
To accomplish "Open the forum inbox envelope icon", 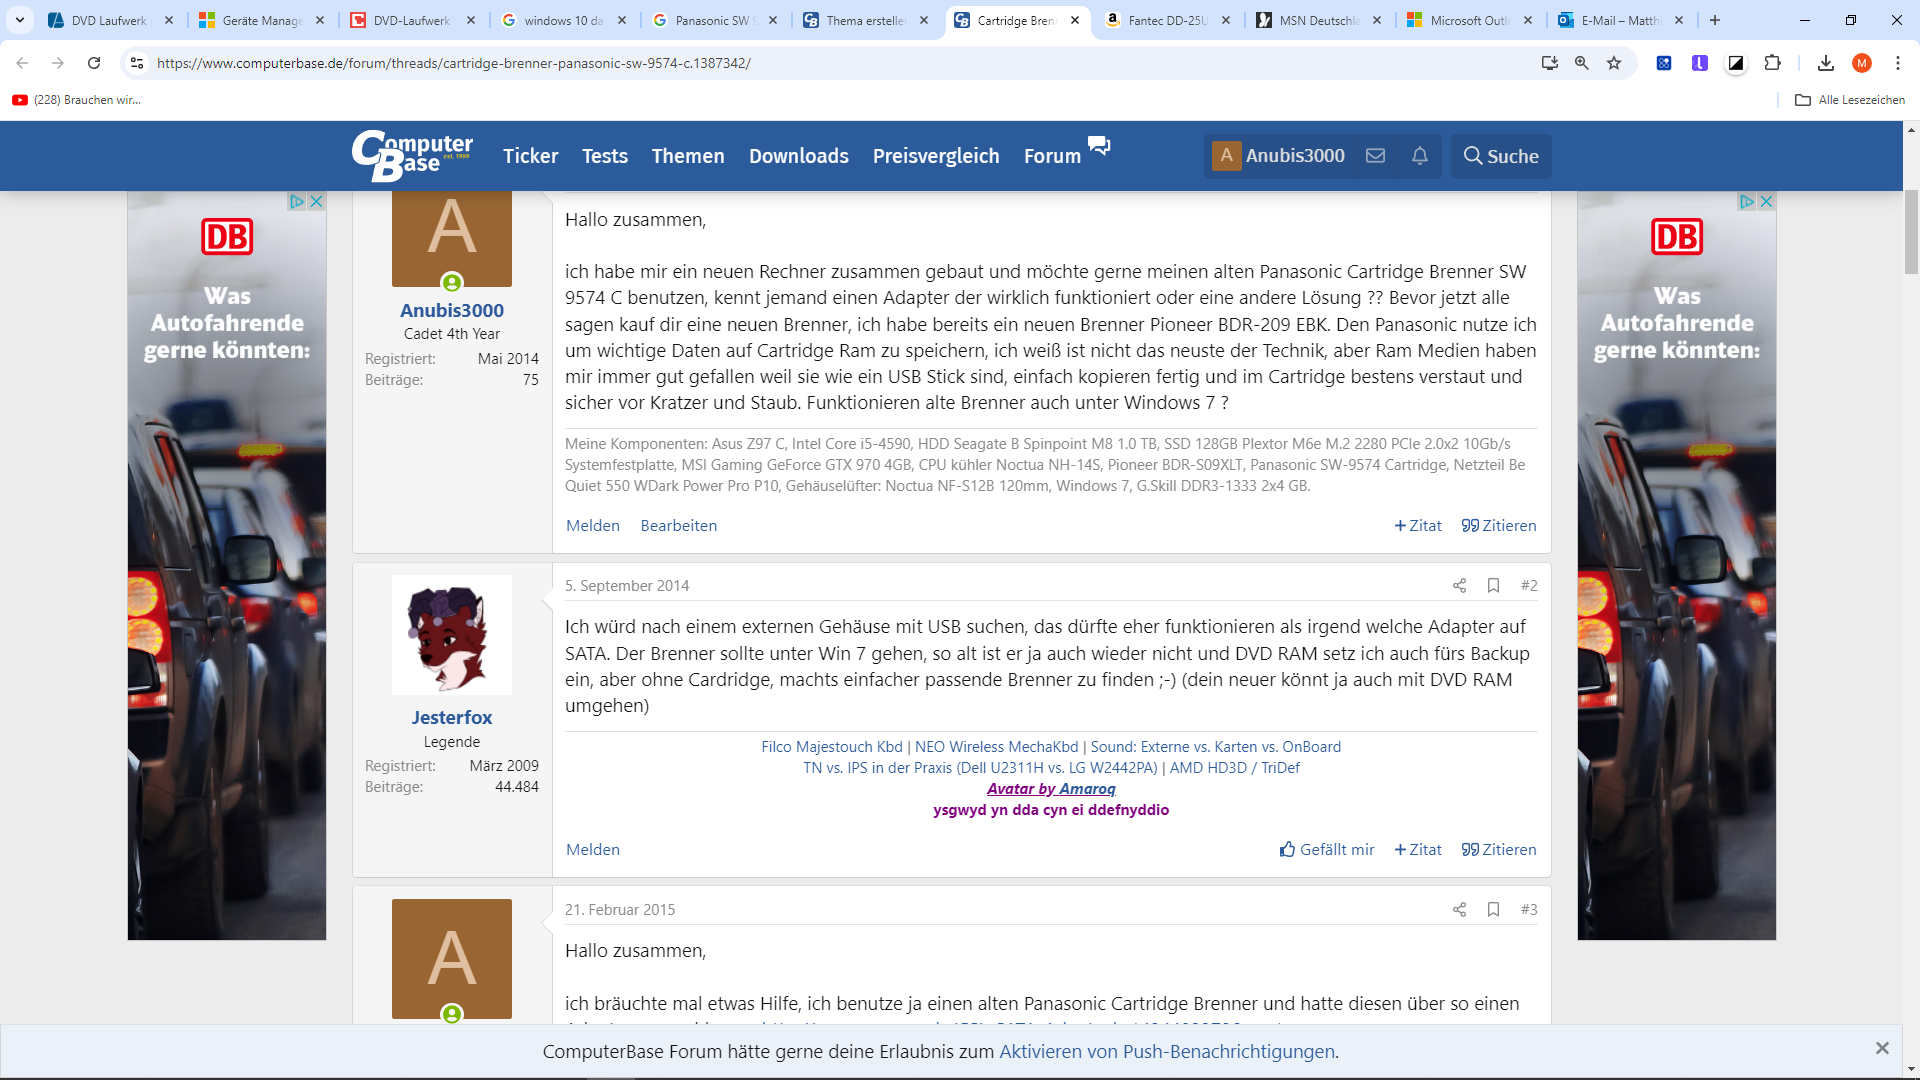I will pos(1375,156).
